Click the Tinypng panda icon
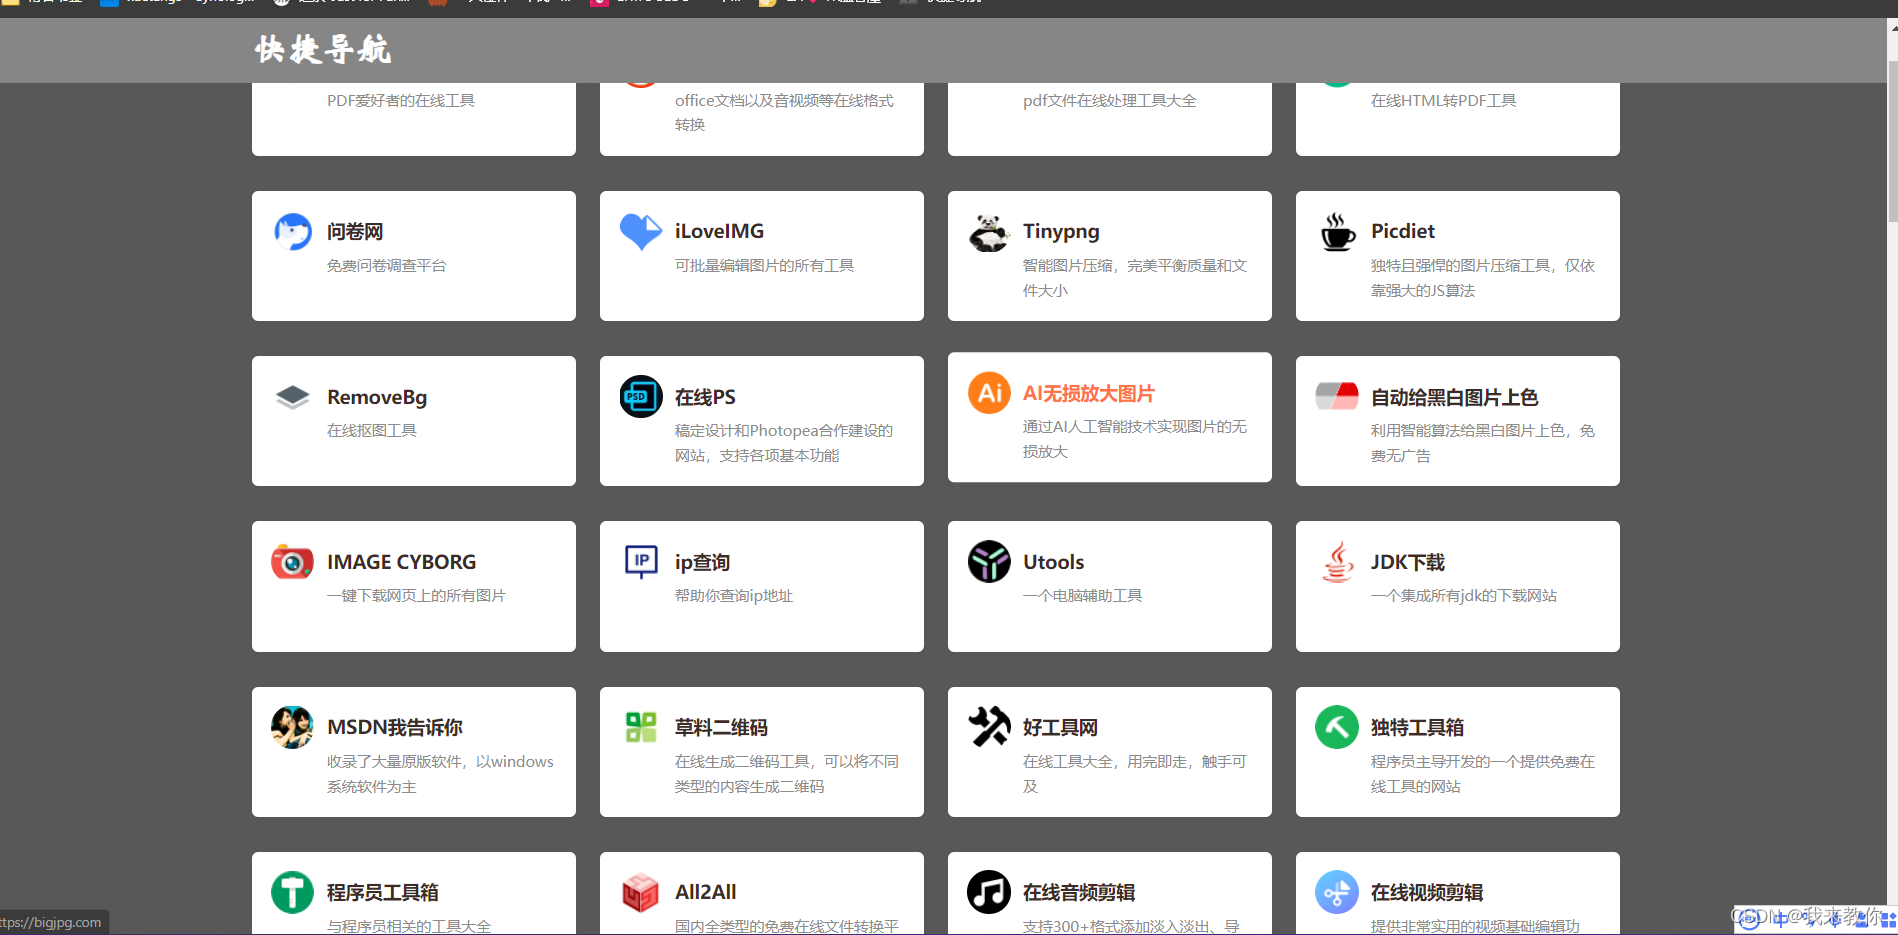 pyautogui.click(x=989, y=232)
